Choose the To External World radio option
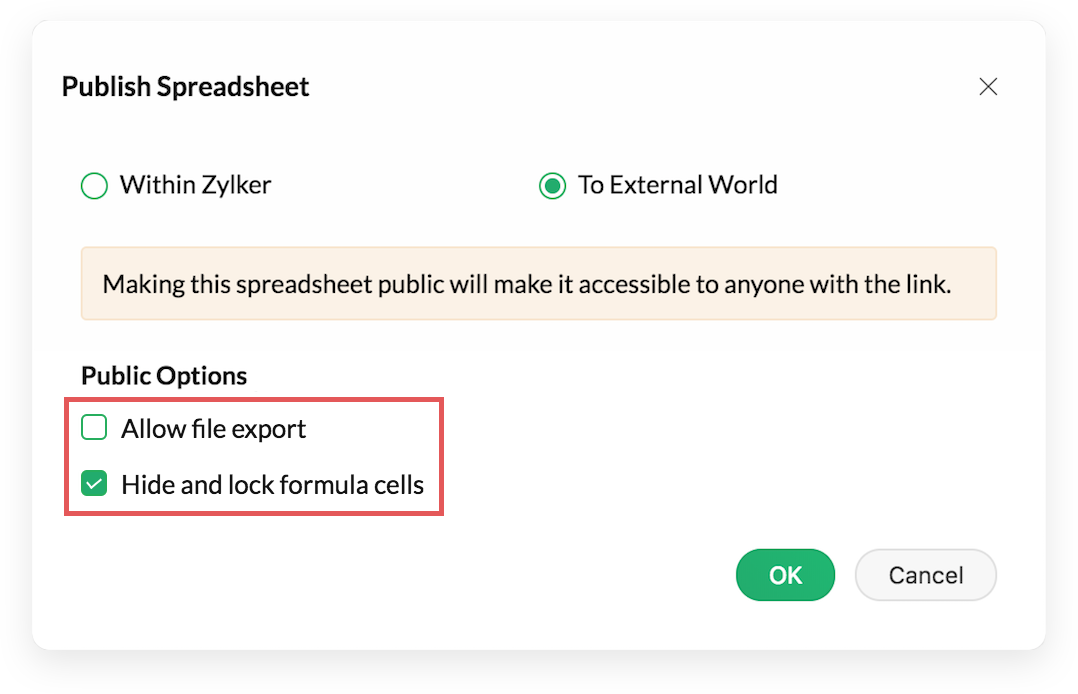The height and width of the screenshot is (694, 1078). tap(552, 186)
